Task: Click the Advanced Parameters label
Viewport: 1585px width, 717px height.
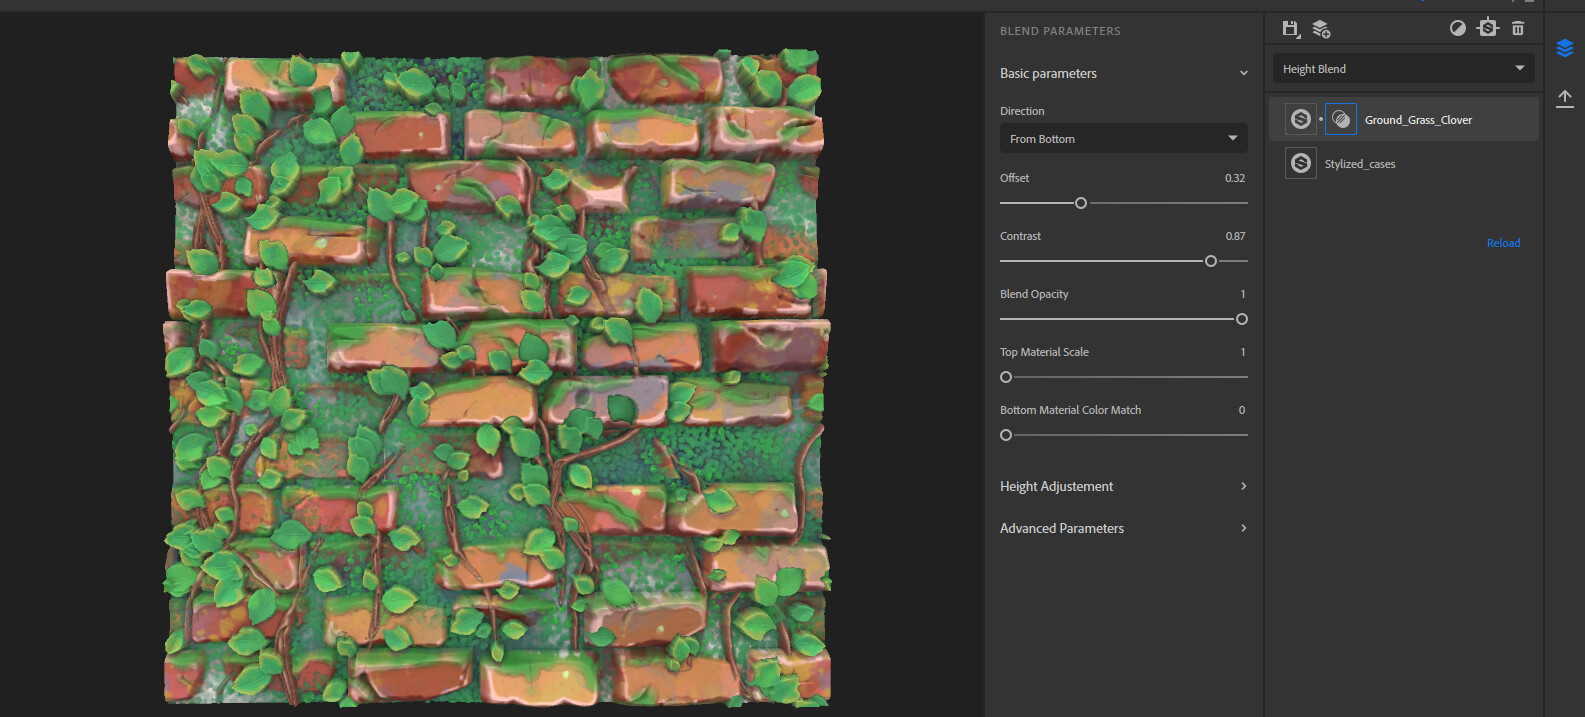Action: click(1062, 528)
